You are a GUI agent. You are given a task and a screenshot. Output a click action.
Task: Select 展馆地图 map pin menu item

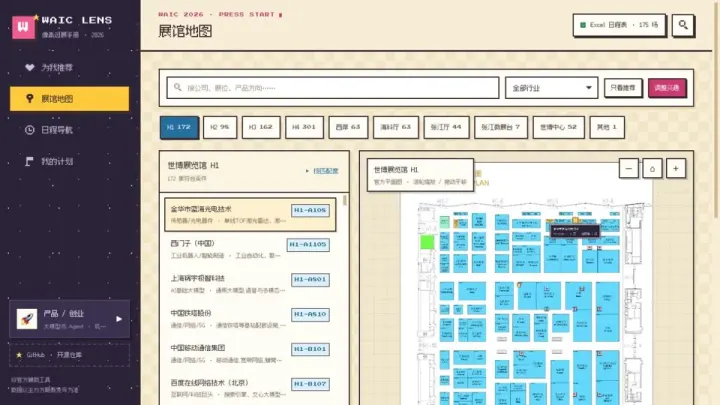[x=69, y=99]
